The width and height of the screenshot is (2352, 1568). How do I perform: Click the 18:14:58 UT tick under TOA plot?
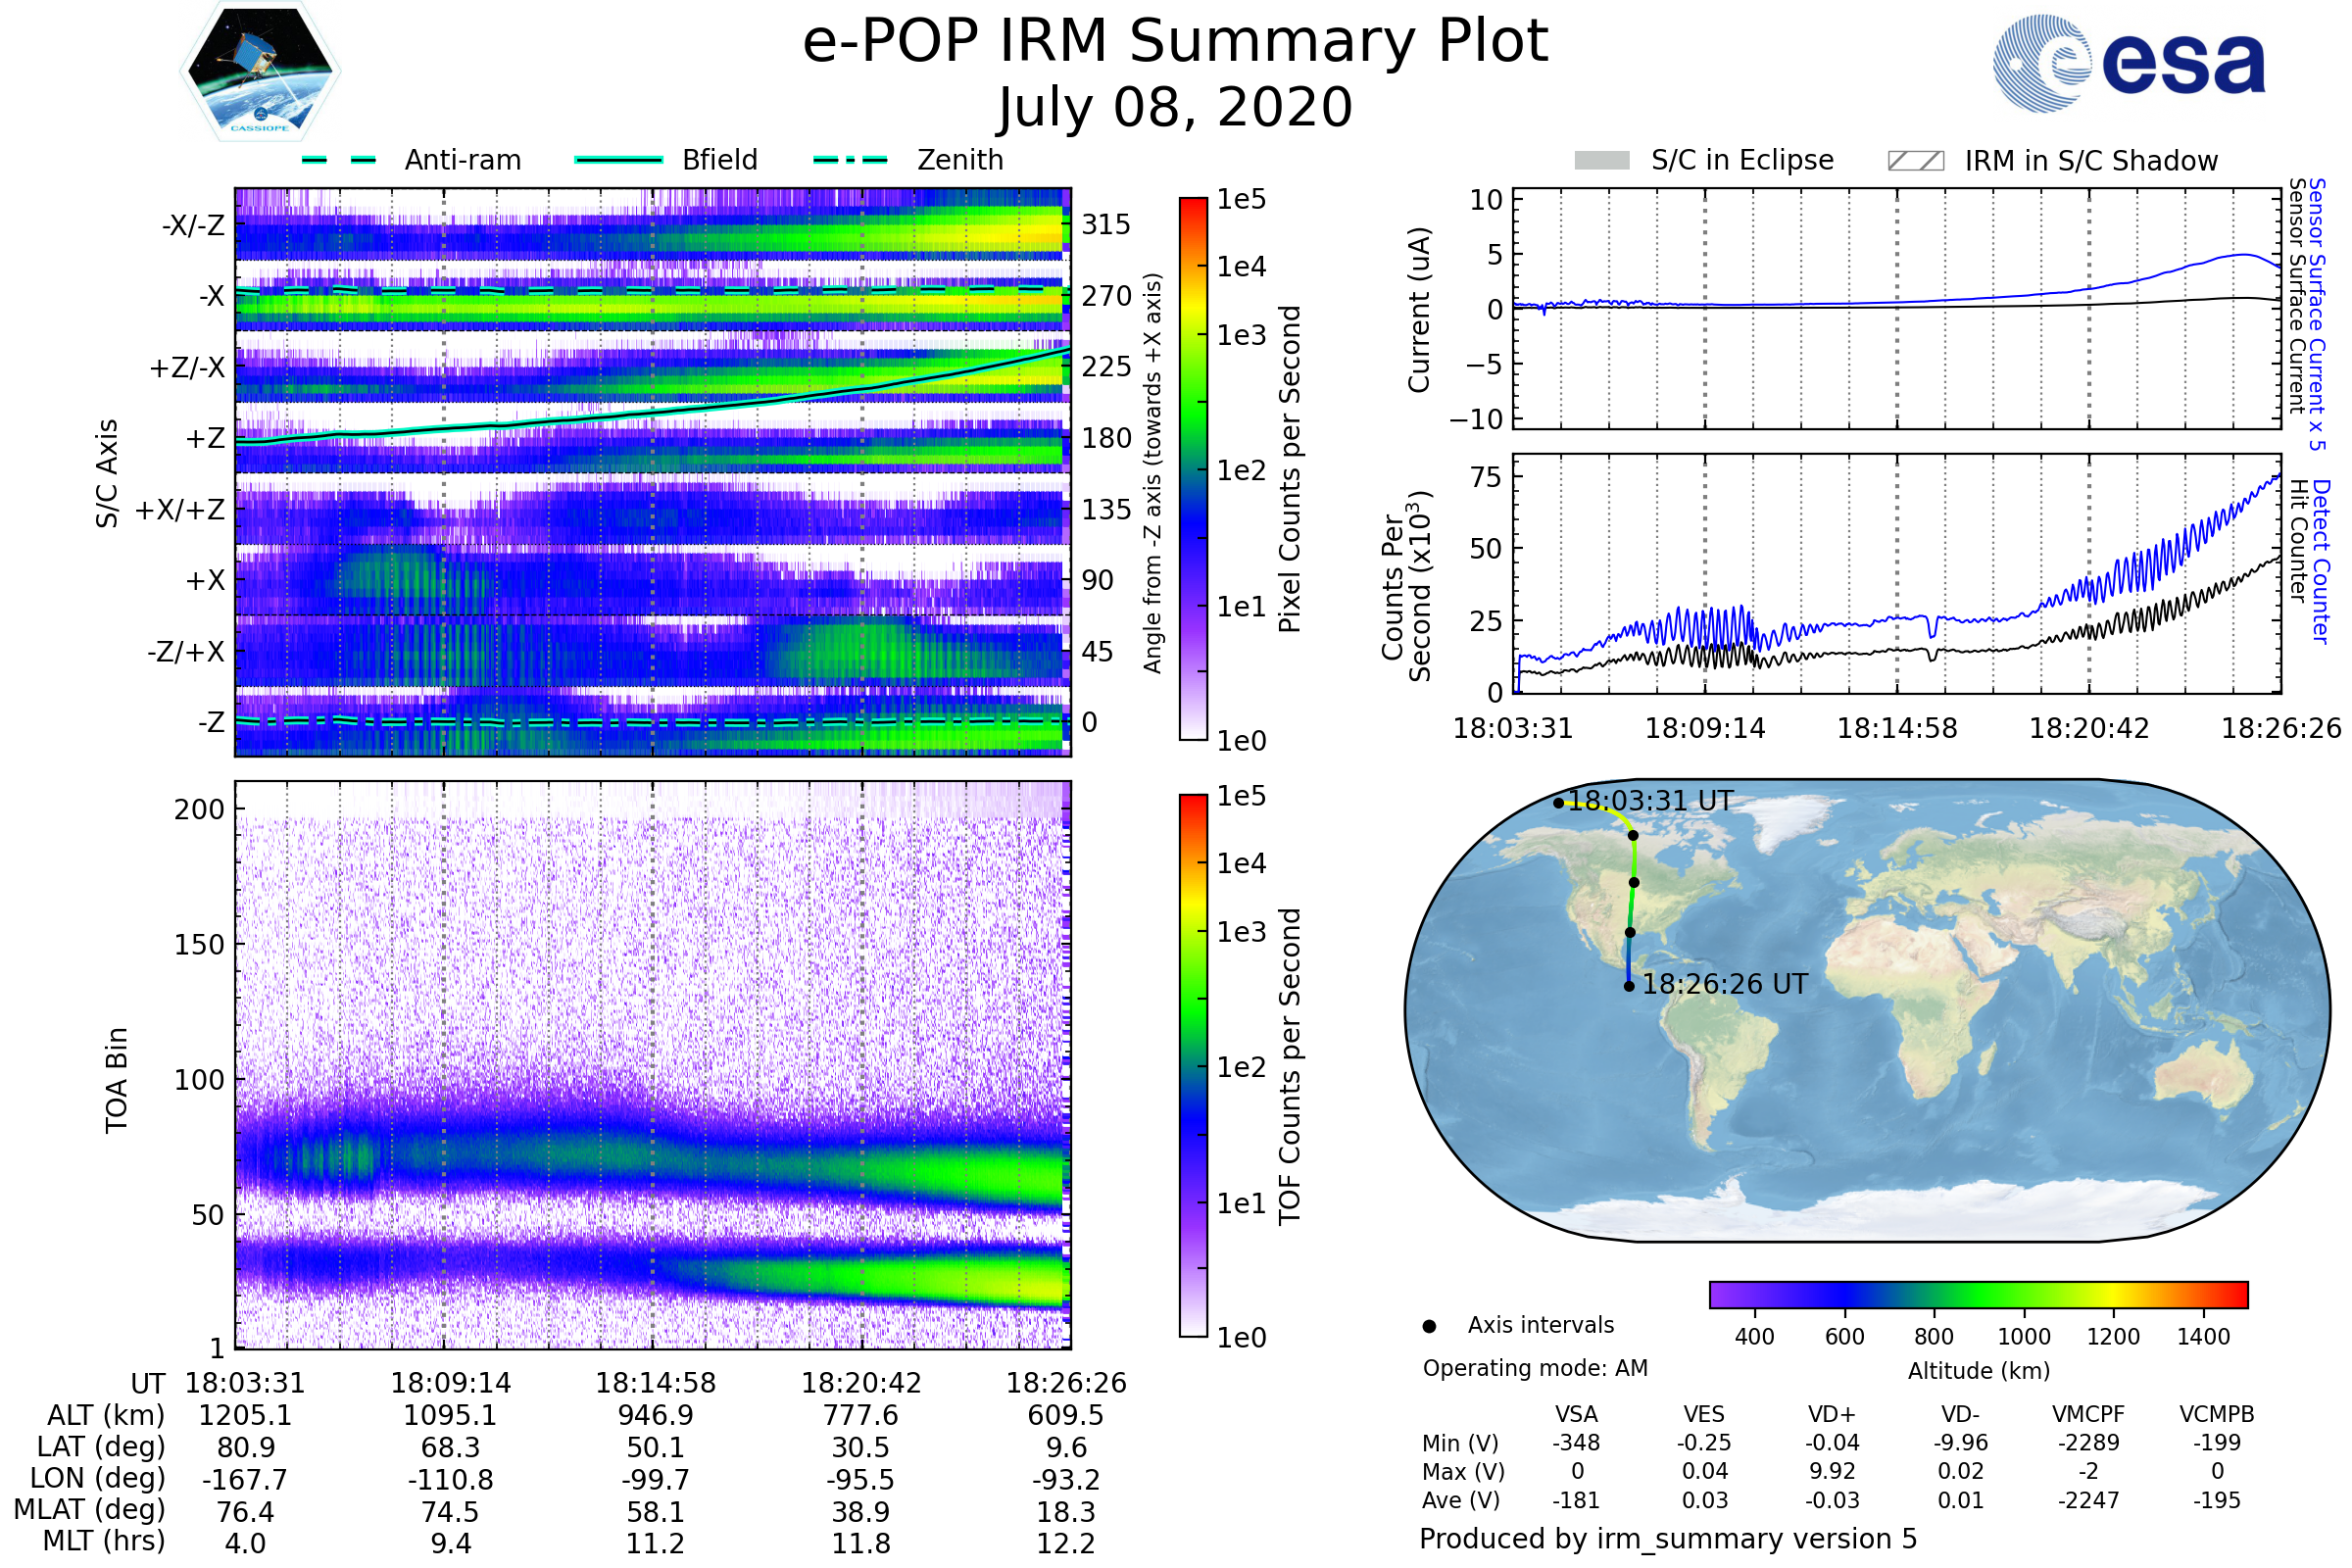click(656, 1383)
